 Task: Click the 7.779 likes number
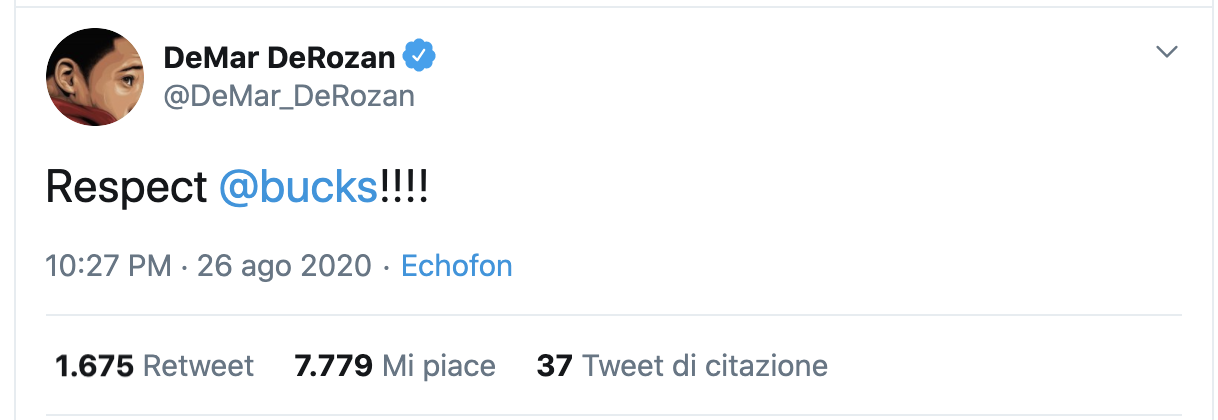tap(334, 366)
